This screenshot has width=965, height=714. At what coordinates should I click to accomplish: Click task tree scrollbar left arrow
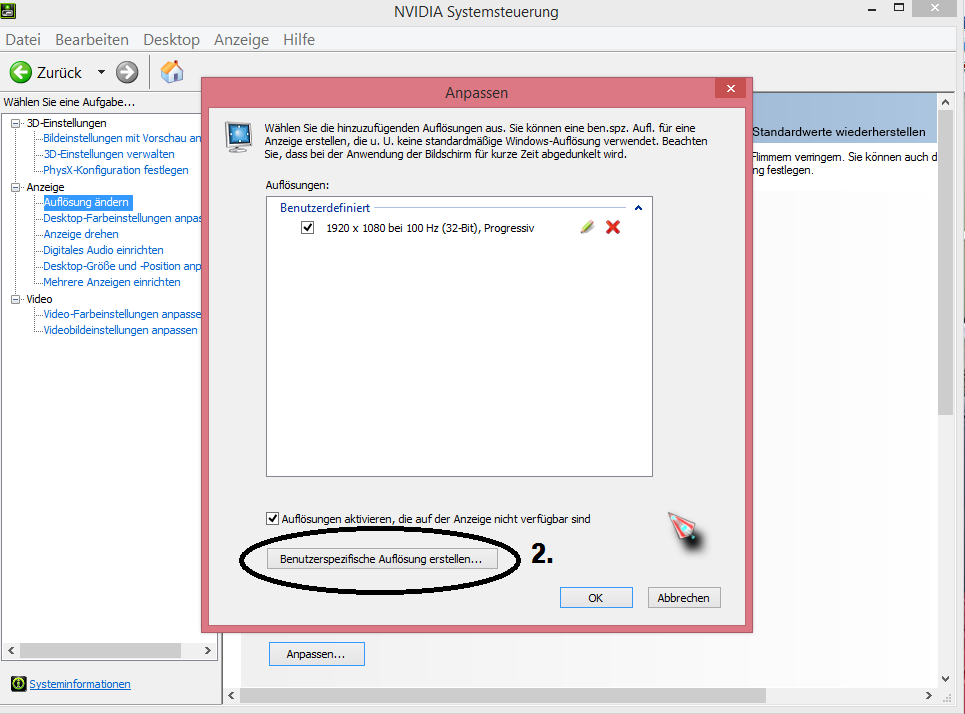click(x=11, y=650)
